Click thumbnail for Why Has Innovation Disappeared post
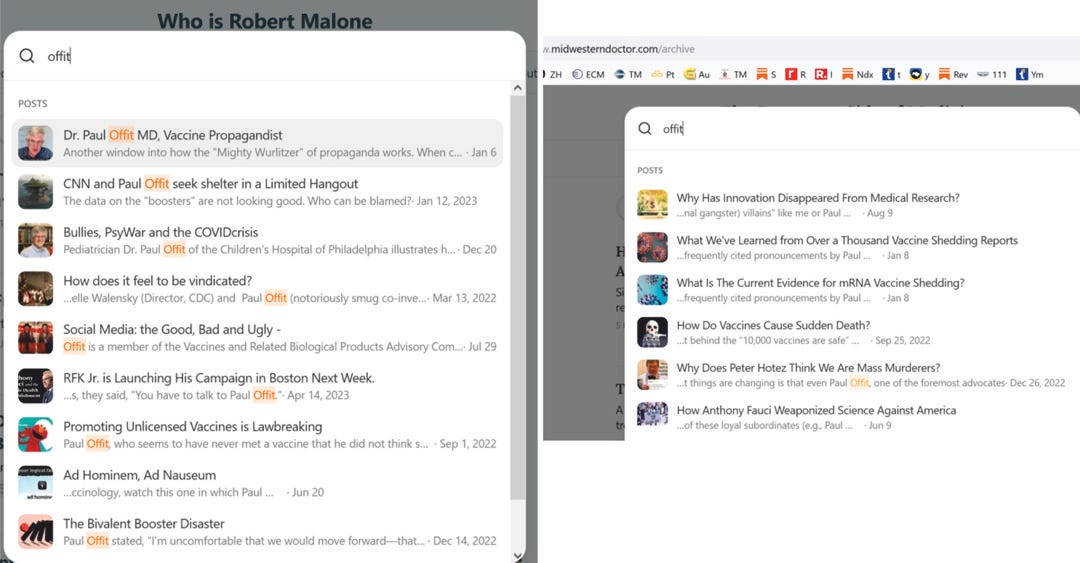 coord(652,205)
